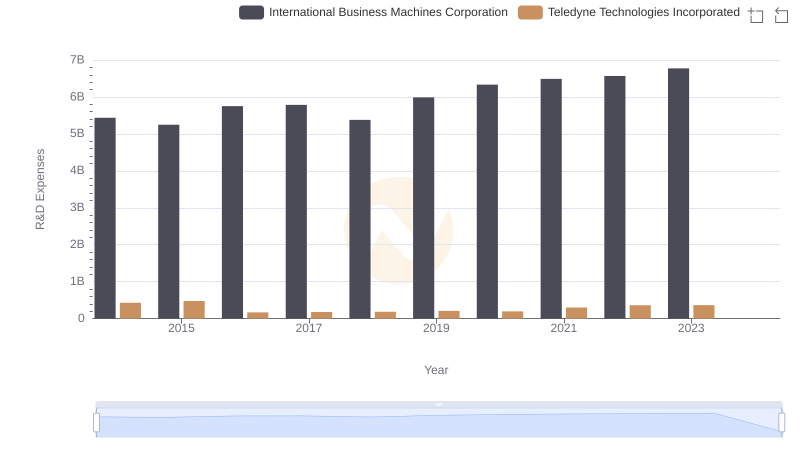
Task: Click the 2018 IBM dark bar
Action: (x=360, y=219)
